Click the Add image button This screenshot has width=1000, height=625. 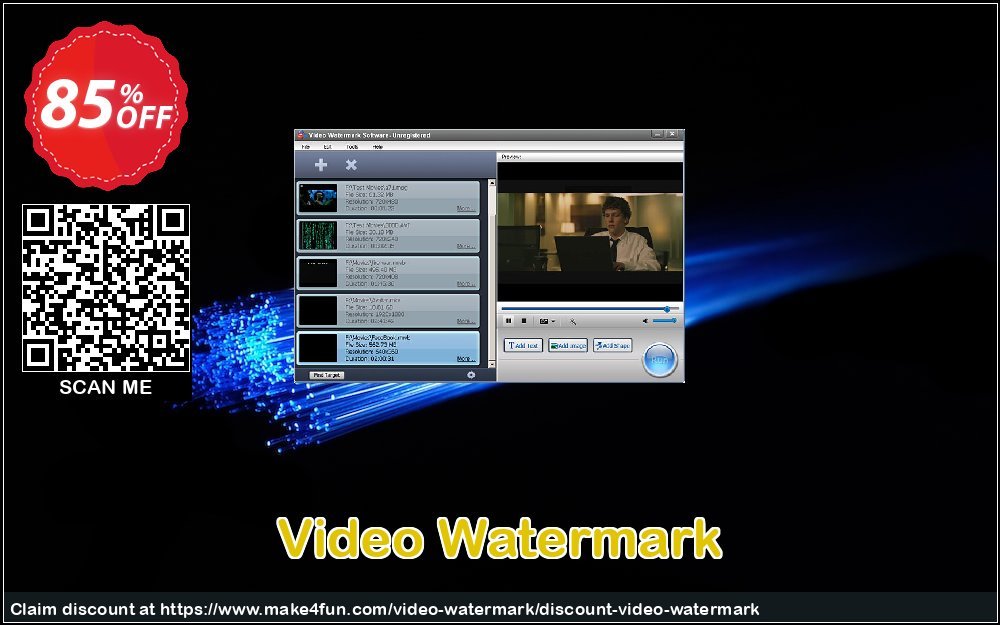[568, 346]
